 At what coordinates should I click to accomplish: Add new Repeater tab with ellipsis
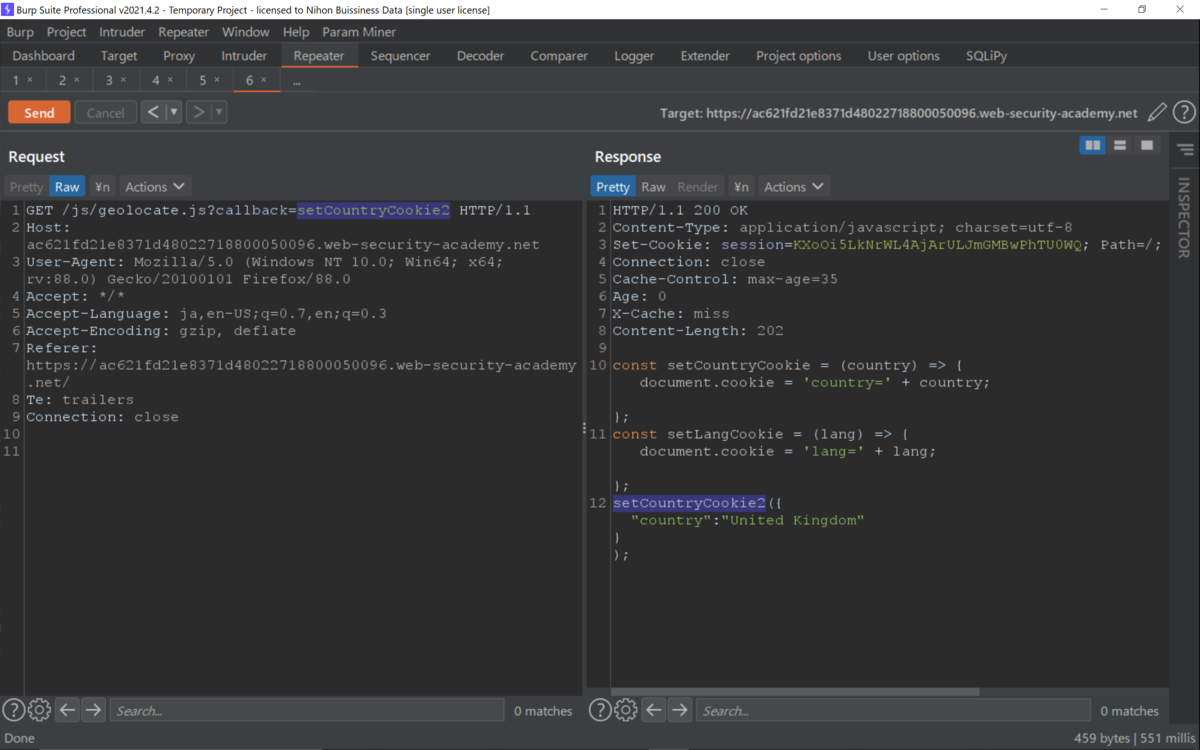(x=296, y=81)
